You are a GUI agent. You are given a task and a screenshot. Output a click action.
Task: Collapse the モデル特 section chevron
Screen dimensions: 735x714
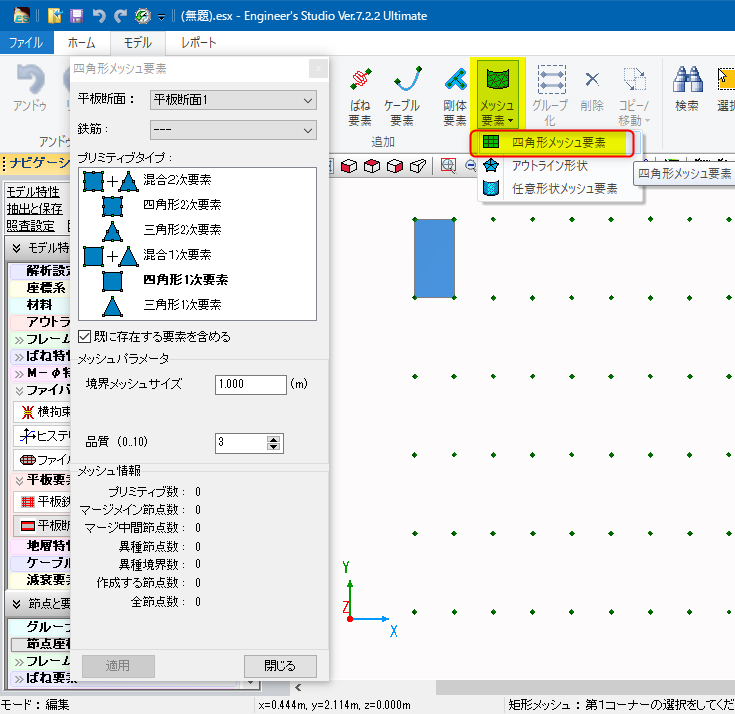point(16,248)
